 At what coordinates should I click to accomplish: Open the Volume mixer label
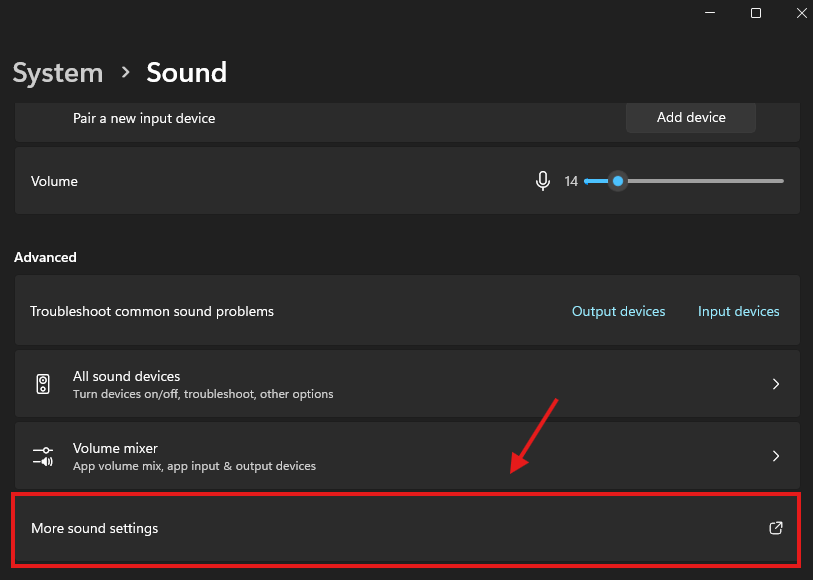[x=116, y=449]
